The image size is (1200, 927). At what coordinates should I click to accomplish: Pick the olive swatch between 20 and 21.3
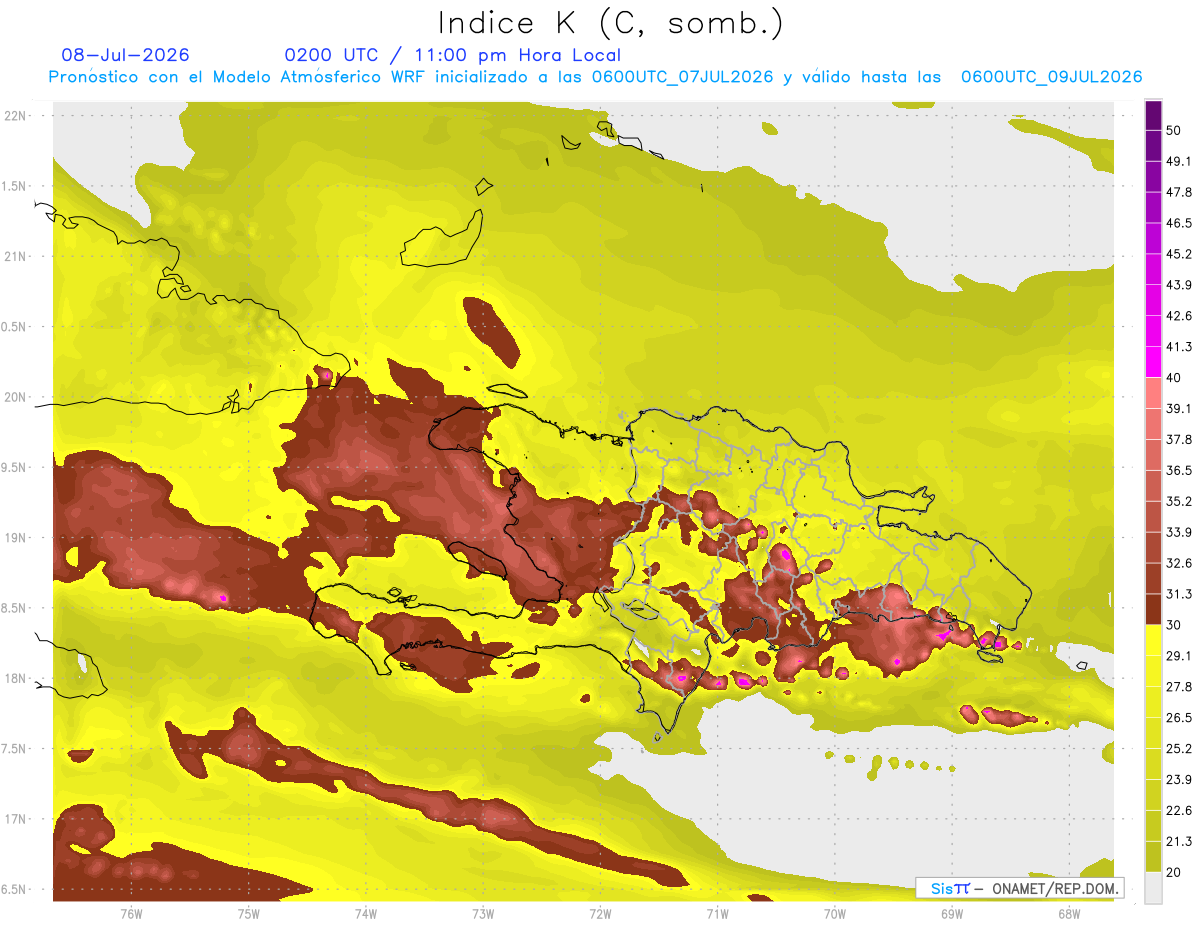[1153, 857]
